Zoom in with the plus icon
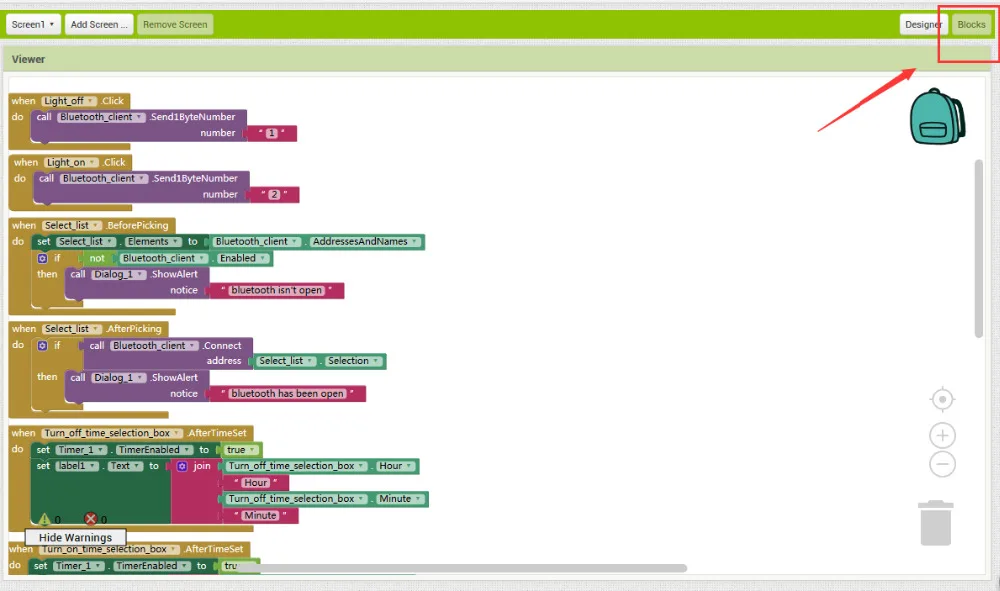Viewport: 1000px width, 591px height. pyautogui.click(x=942, y=436)
